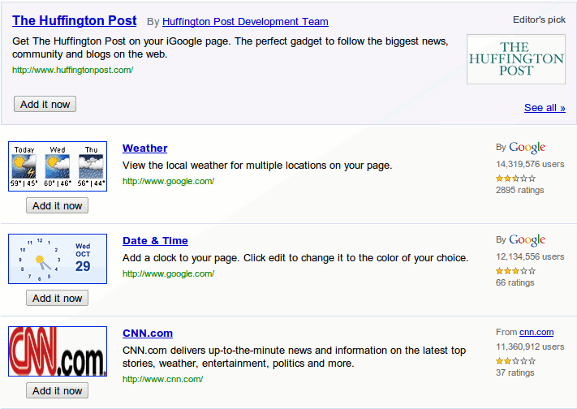Click the google.com URL under Weather

coord(168,181)
